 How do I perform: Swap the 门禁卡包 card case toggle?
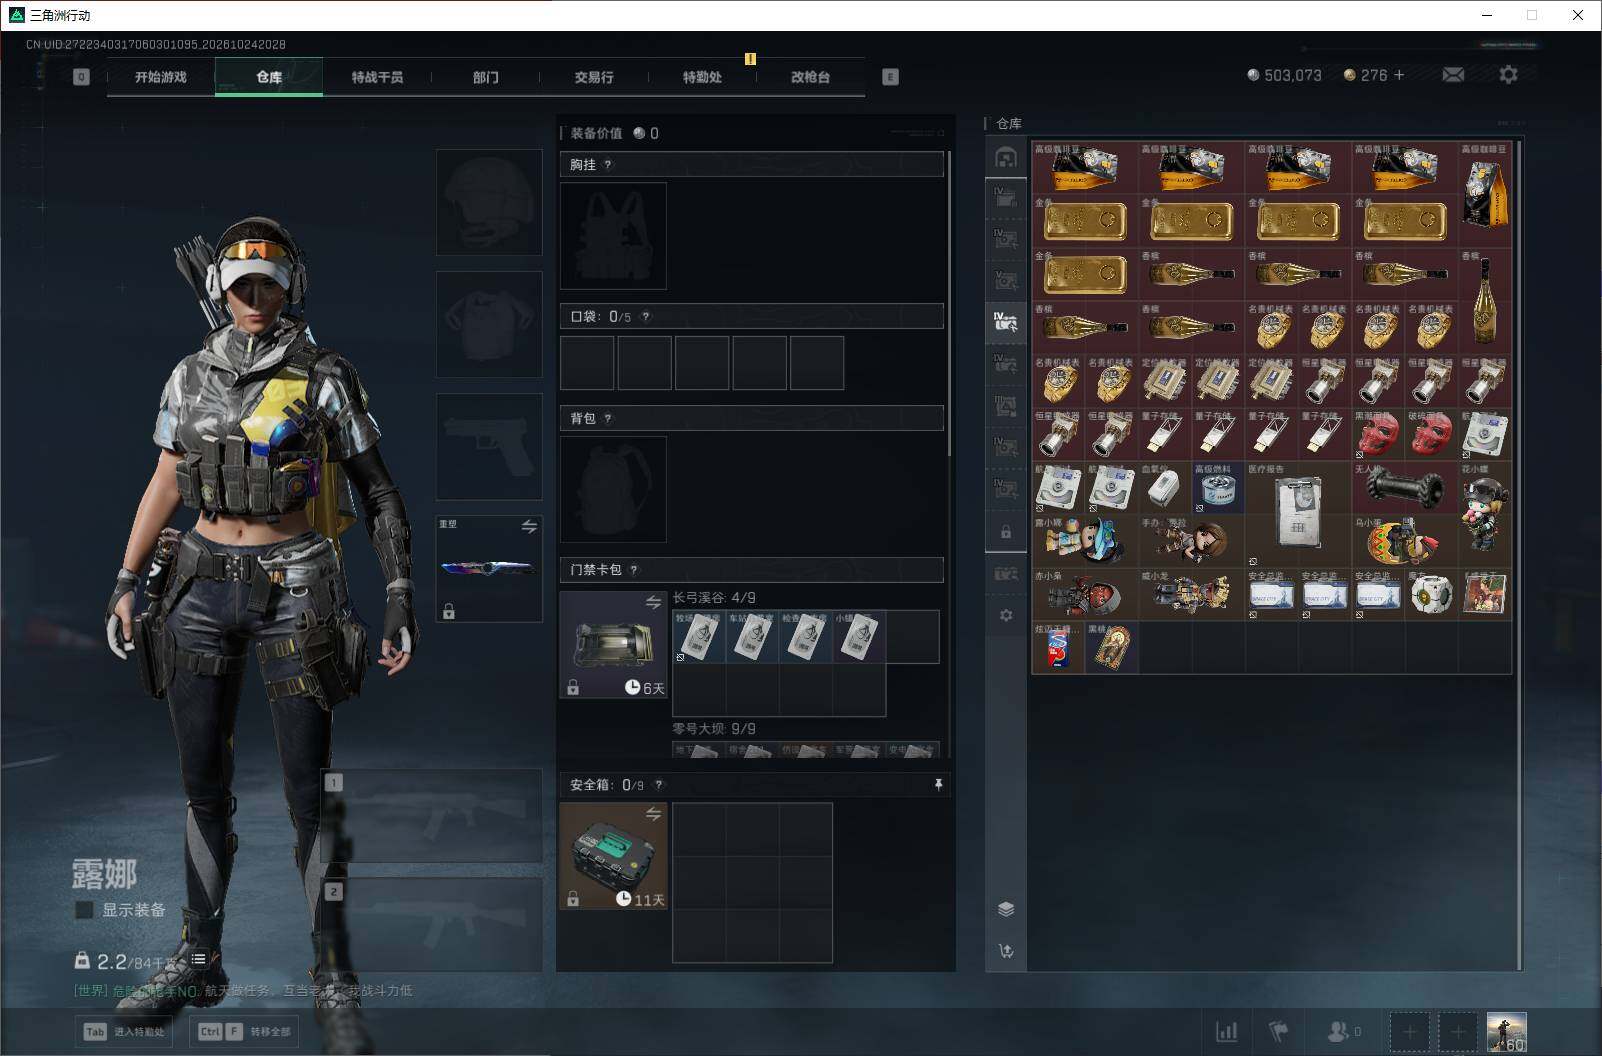pyautogui.click(x=653, y=602)
